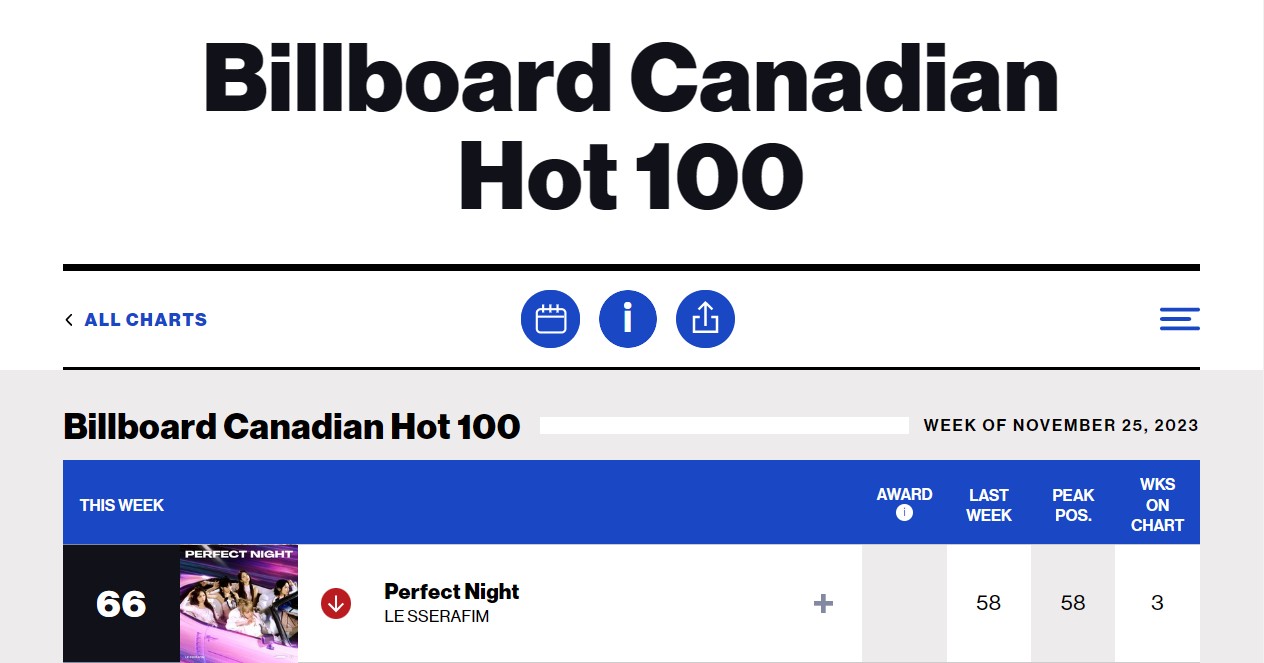
Task: Click the This Week column header
Action: point(122,505)
